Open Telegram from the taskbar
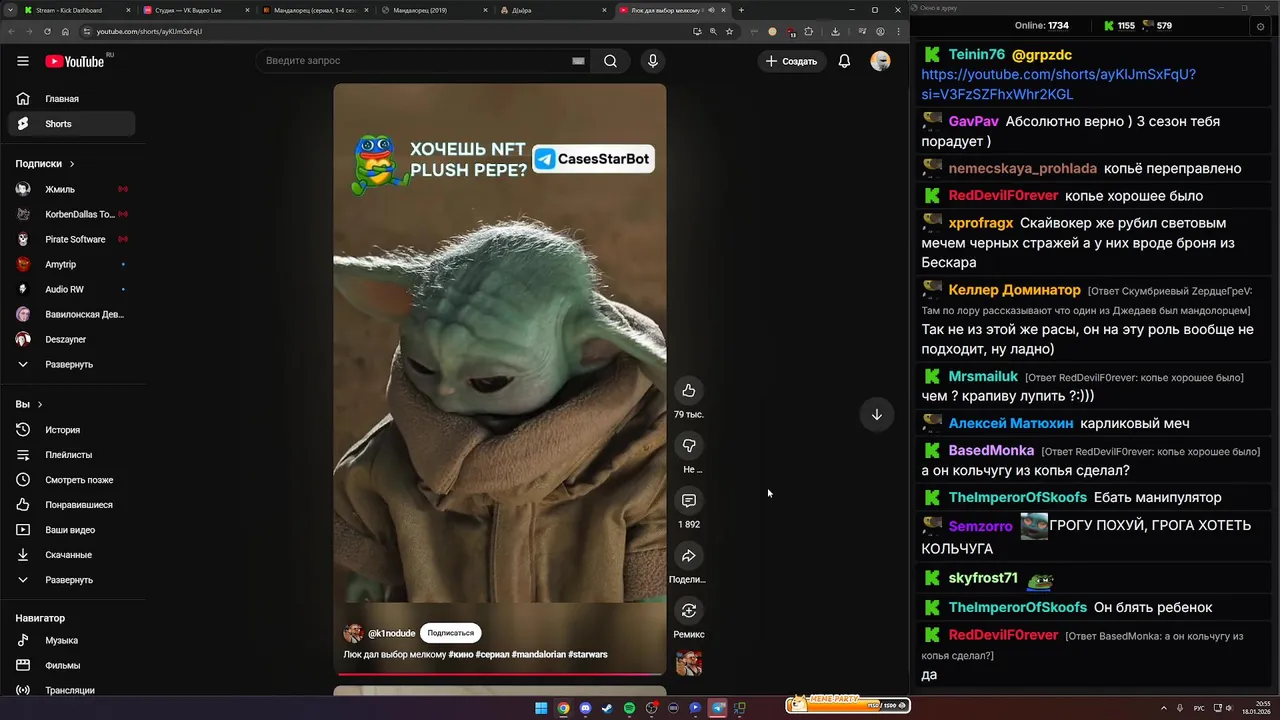 [717, 708]
